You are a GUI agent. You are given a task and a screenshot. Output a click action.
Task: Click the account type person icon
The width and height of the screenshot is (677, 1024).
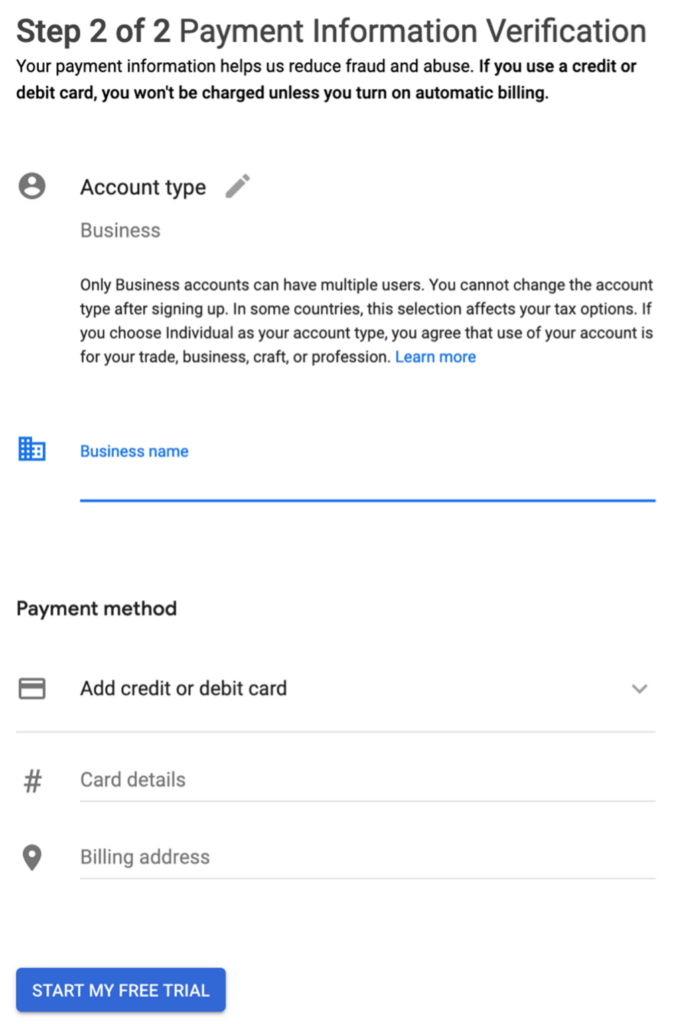tap(33, 186)
